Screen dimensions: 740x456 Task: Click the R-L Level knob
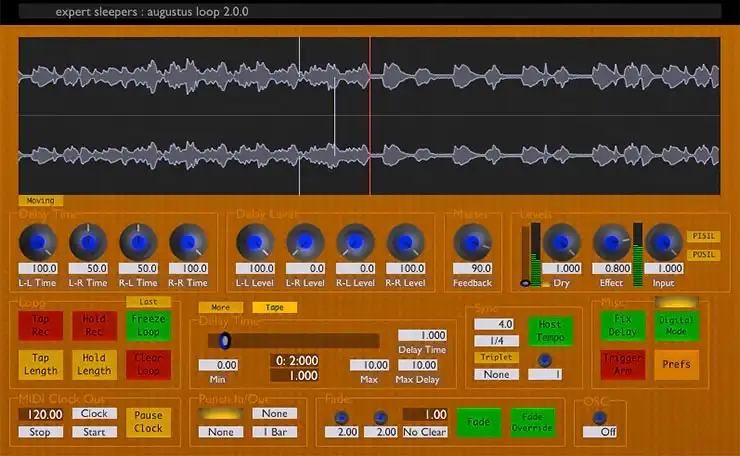(x=355, y=243)
